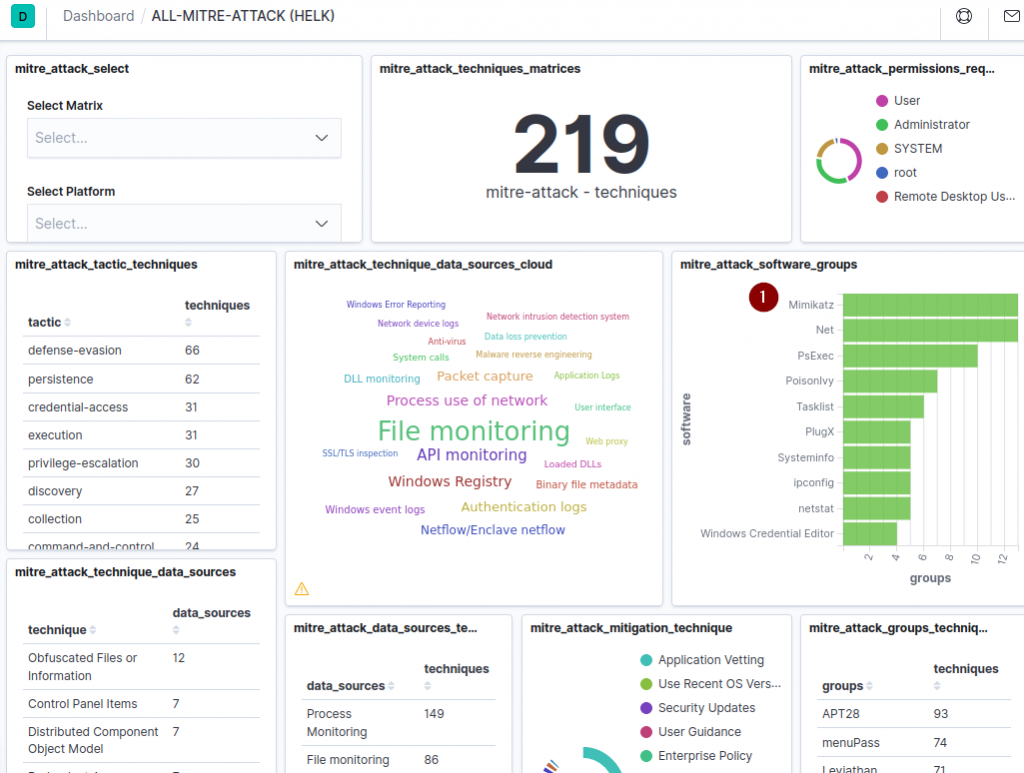The image size is (1024, 773).
Task: Sort the data_sources name column in data sources techniques panel
Action: 391,686
